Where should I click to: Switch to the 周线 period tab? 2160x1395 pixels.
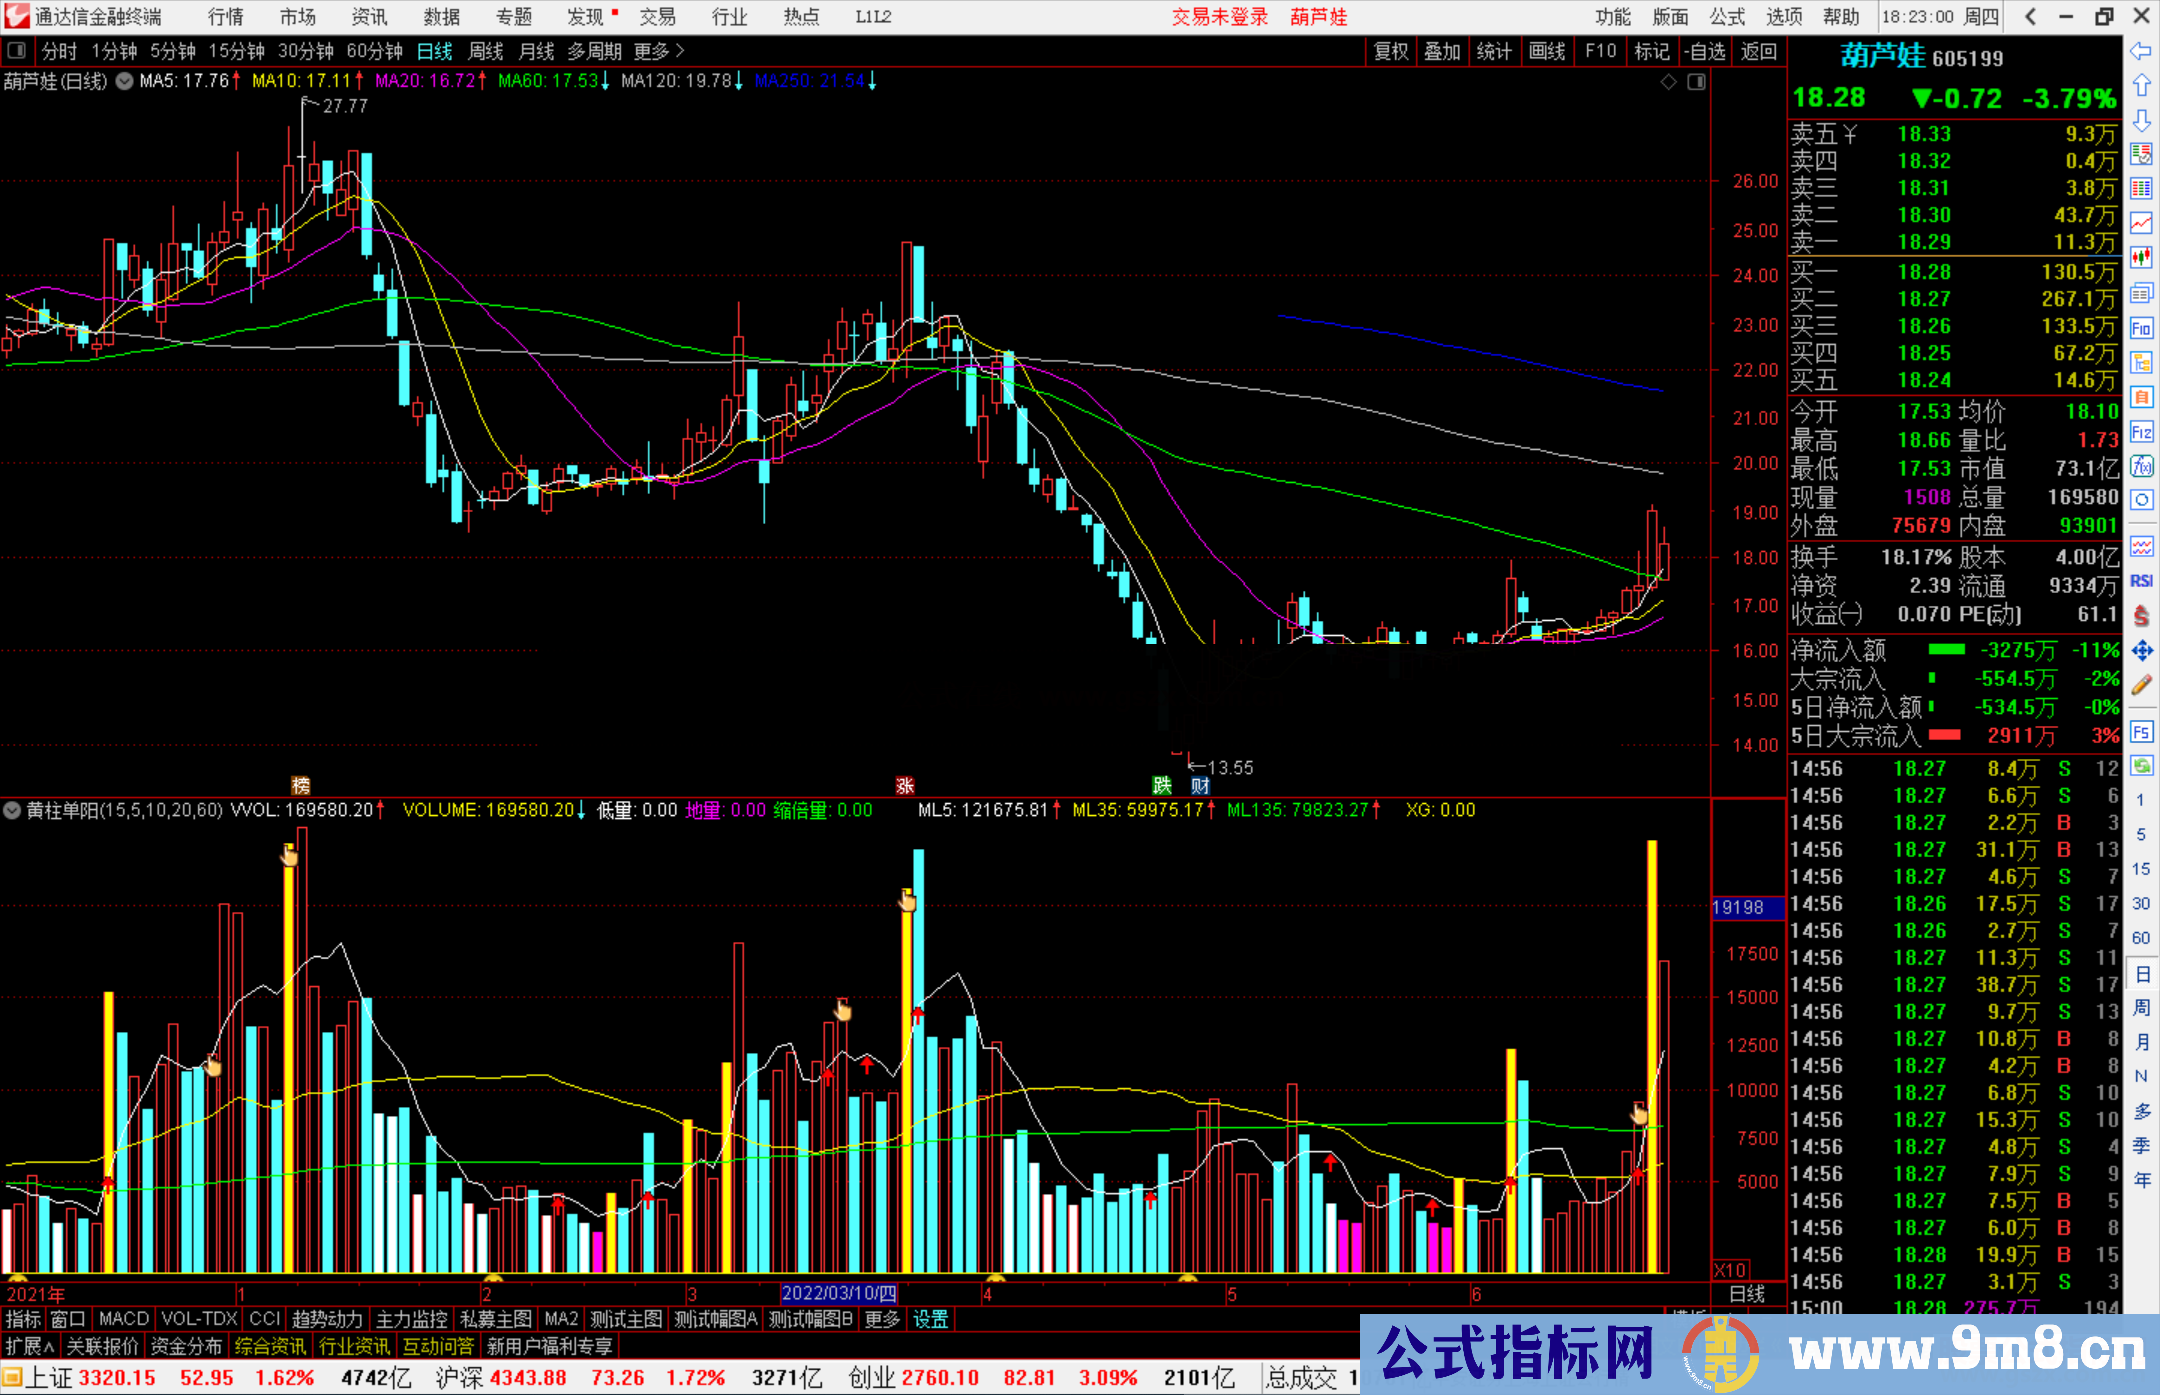(486, 51)
